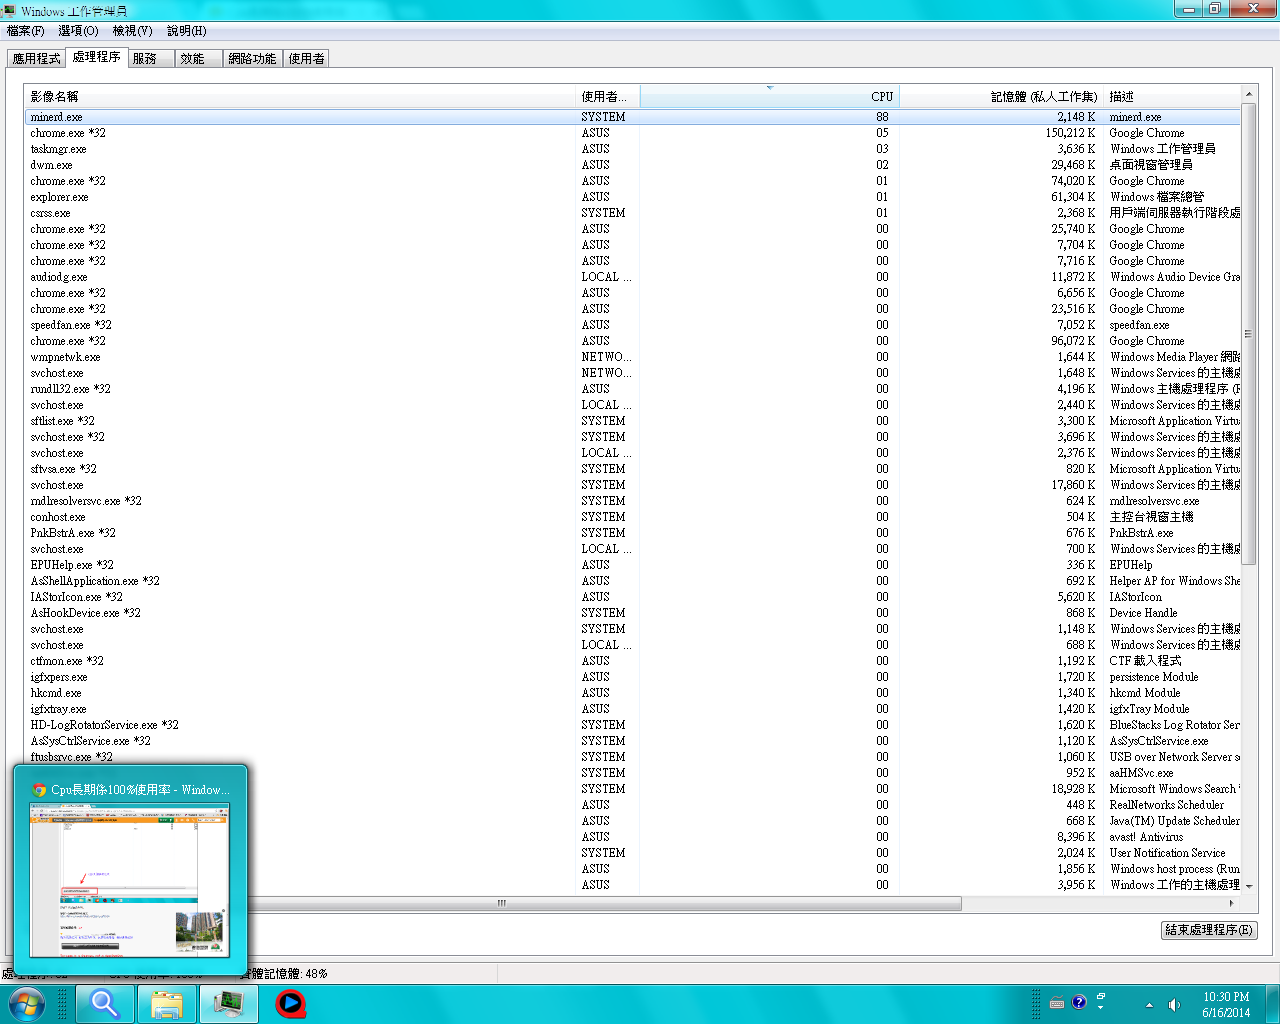Open the red Q media player taskbar icon
Screen dimensions: 1280x1024
pyautogui.click(x=291, y=1004)
